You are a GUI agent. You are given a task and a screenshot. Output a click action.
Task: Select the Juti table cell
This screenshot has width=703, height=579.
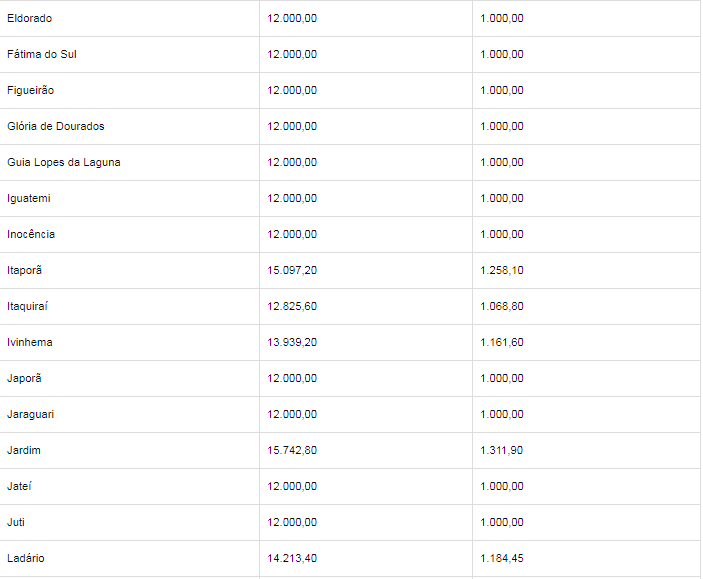15,522
